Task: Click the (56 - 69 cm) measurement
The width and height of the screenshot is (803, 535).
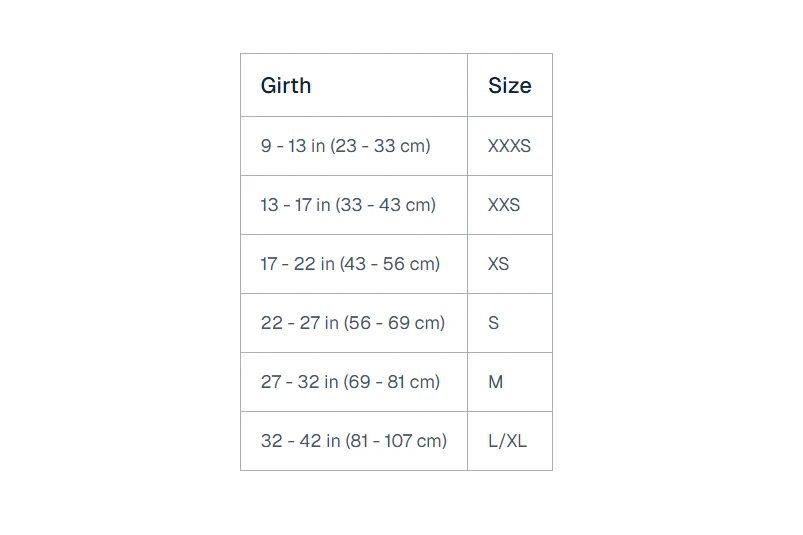Action: click(395, 323)
